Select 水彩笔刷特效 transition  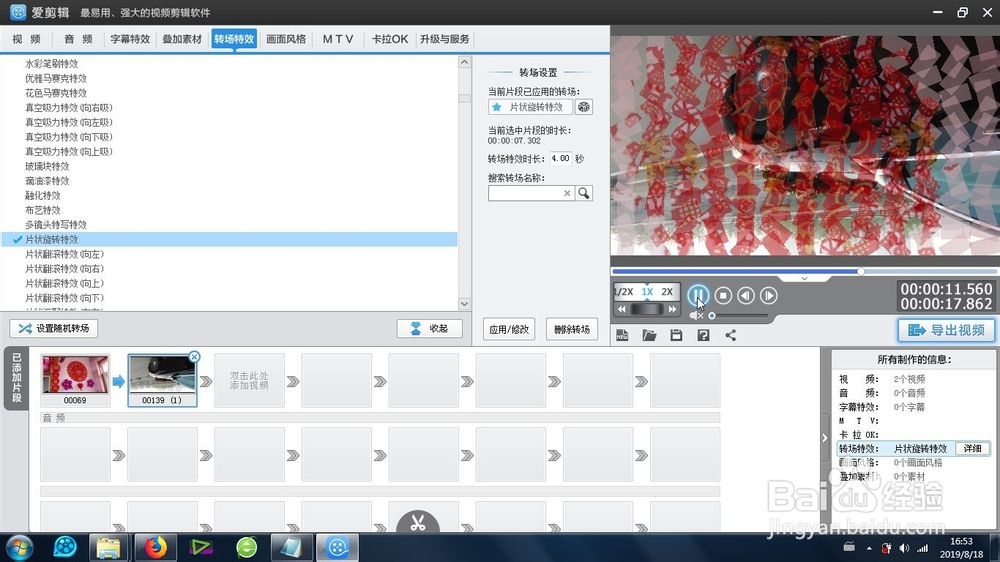tap(52, 64)
